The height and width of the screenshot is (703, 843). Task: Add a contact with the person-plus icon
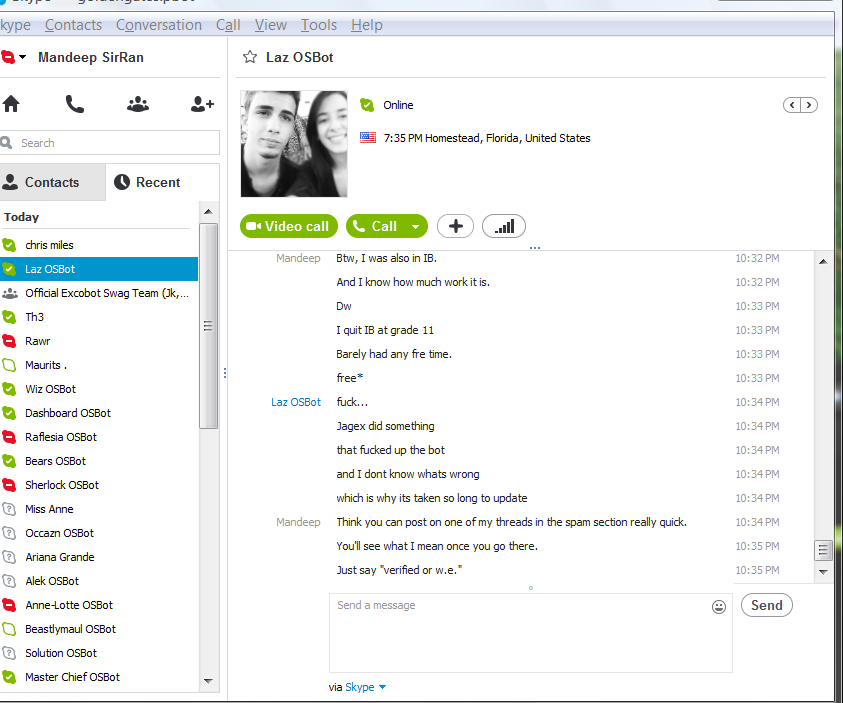tap(202, 104)
